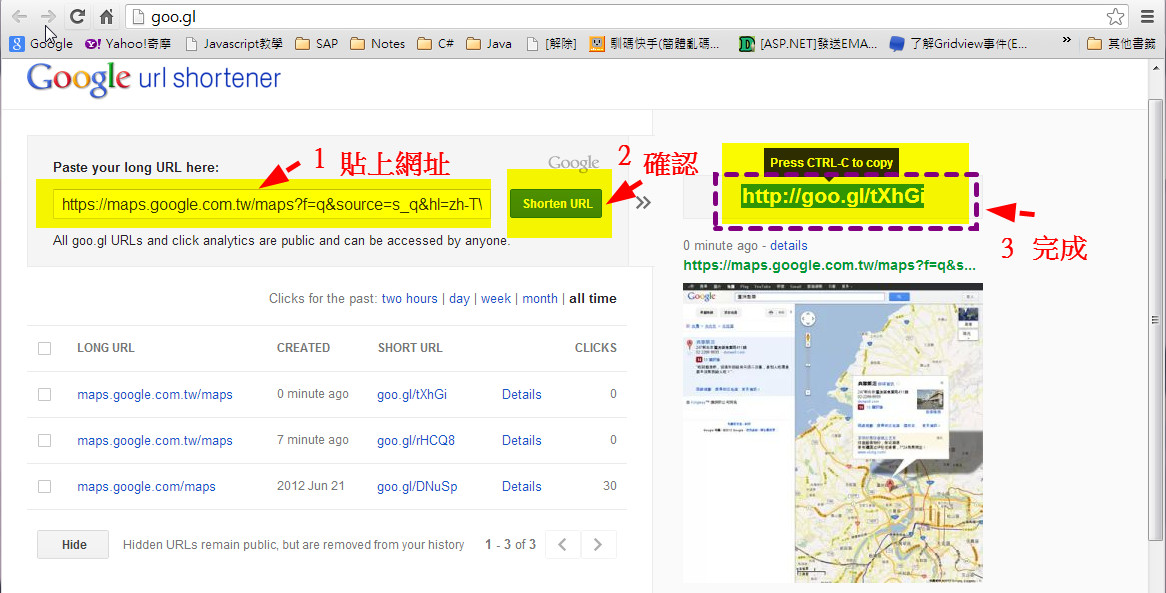Open long URL link in the rHCQ8 row
This screenshot has height=593, width=1166.
coord(155,440)
